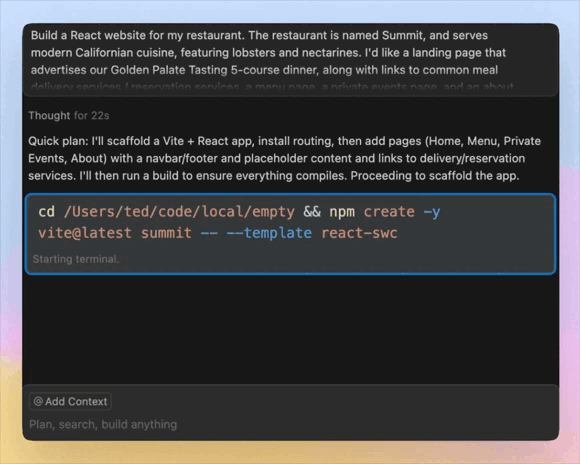Viewport: 580px width, 464px height.
Task: Click 'vite@latest' in the terminal command
Action: 85,233
